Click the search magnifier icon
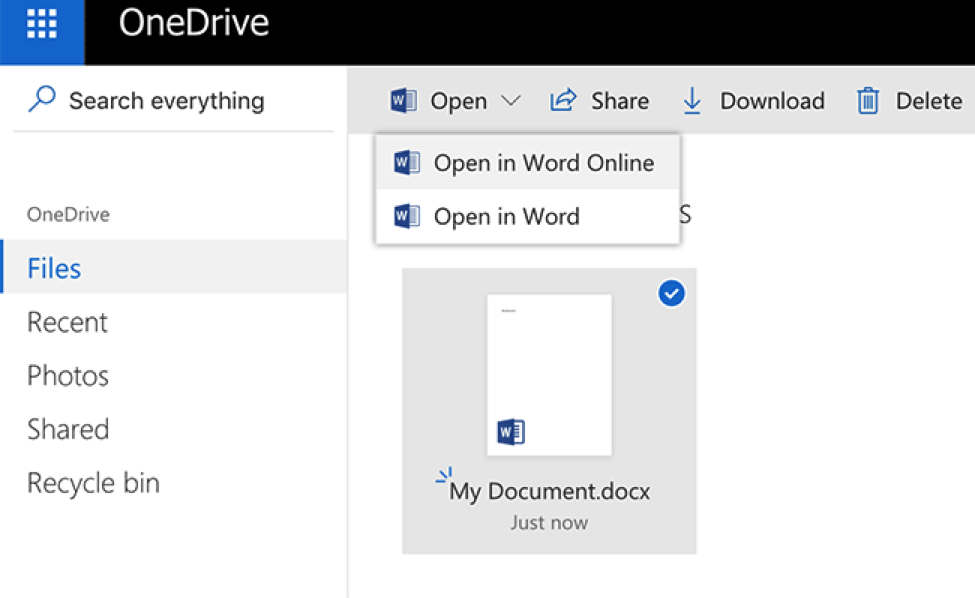This screenshot has height=598, width=975. (41, 100)
